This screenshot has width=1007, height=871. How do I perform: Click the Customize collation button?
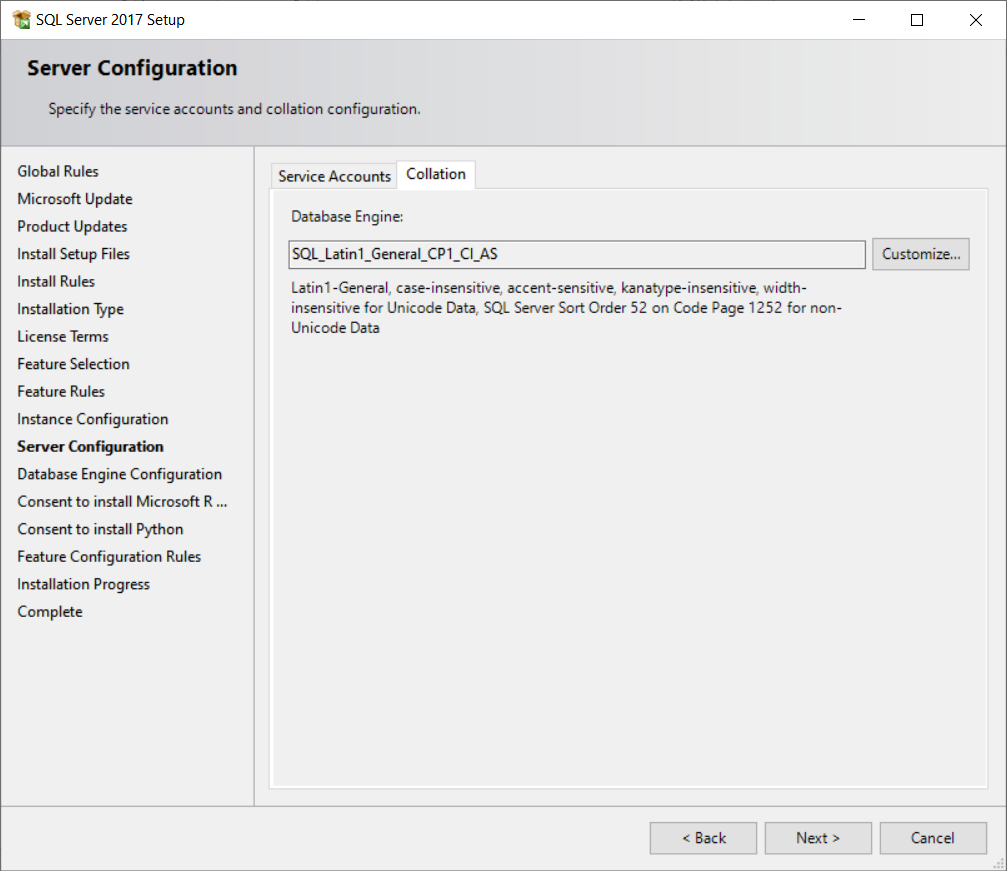coord(921,254)
